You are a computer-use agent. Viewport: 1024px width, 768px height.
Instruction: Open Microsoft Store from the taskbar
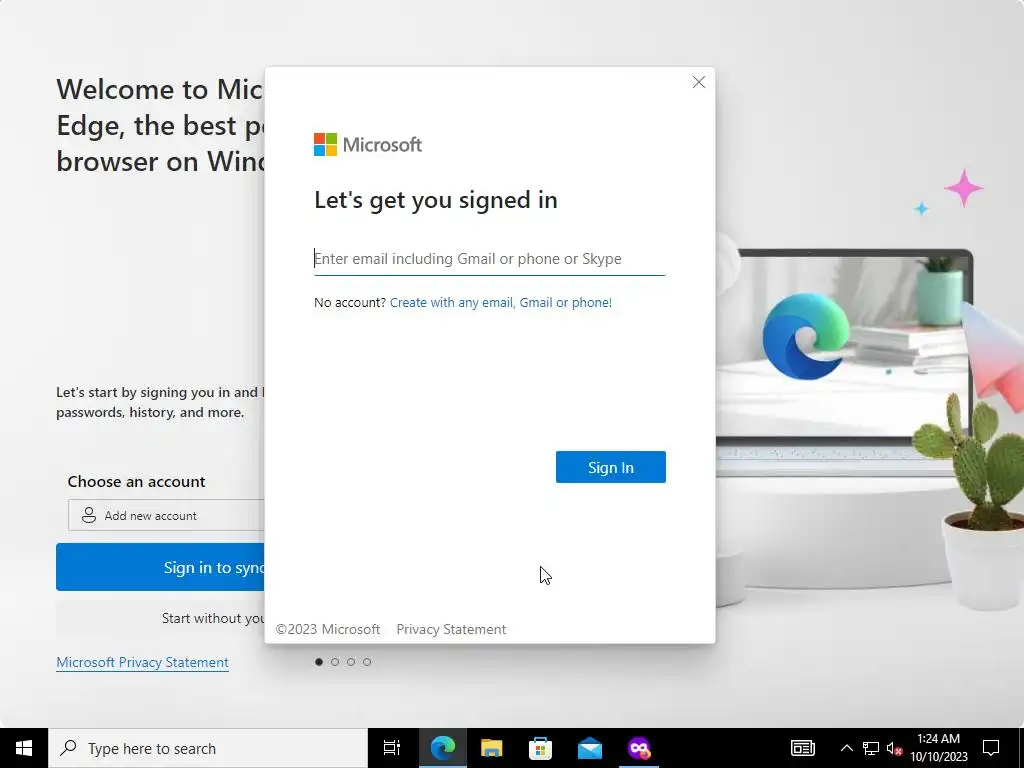tap(540, 748)
